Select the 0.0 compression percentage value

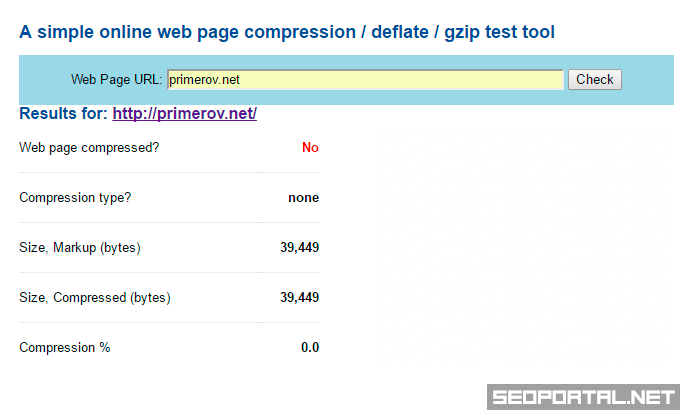click(x=310, y=348)
